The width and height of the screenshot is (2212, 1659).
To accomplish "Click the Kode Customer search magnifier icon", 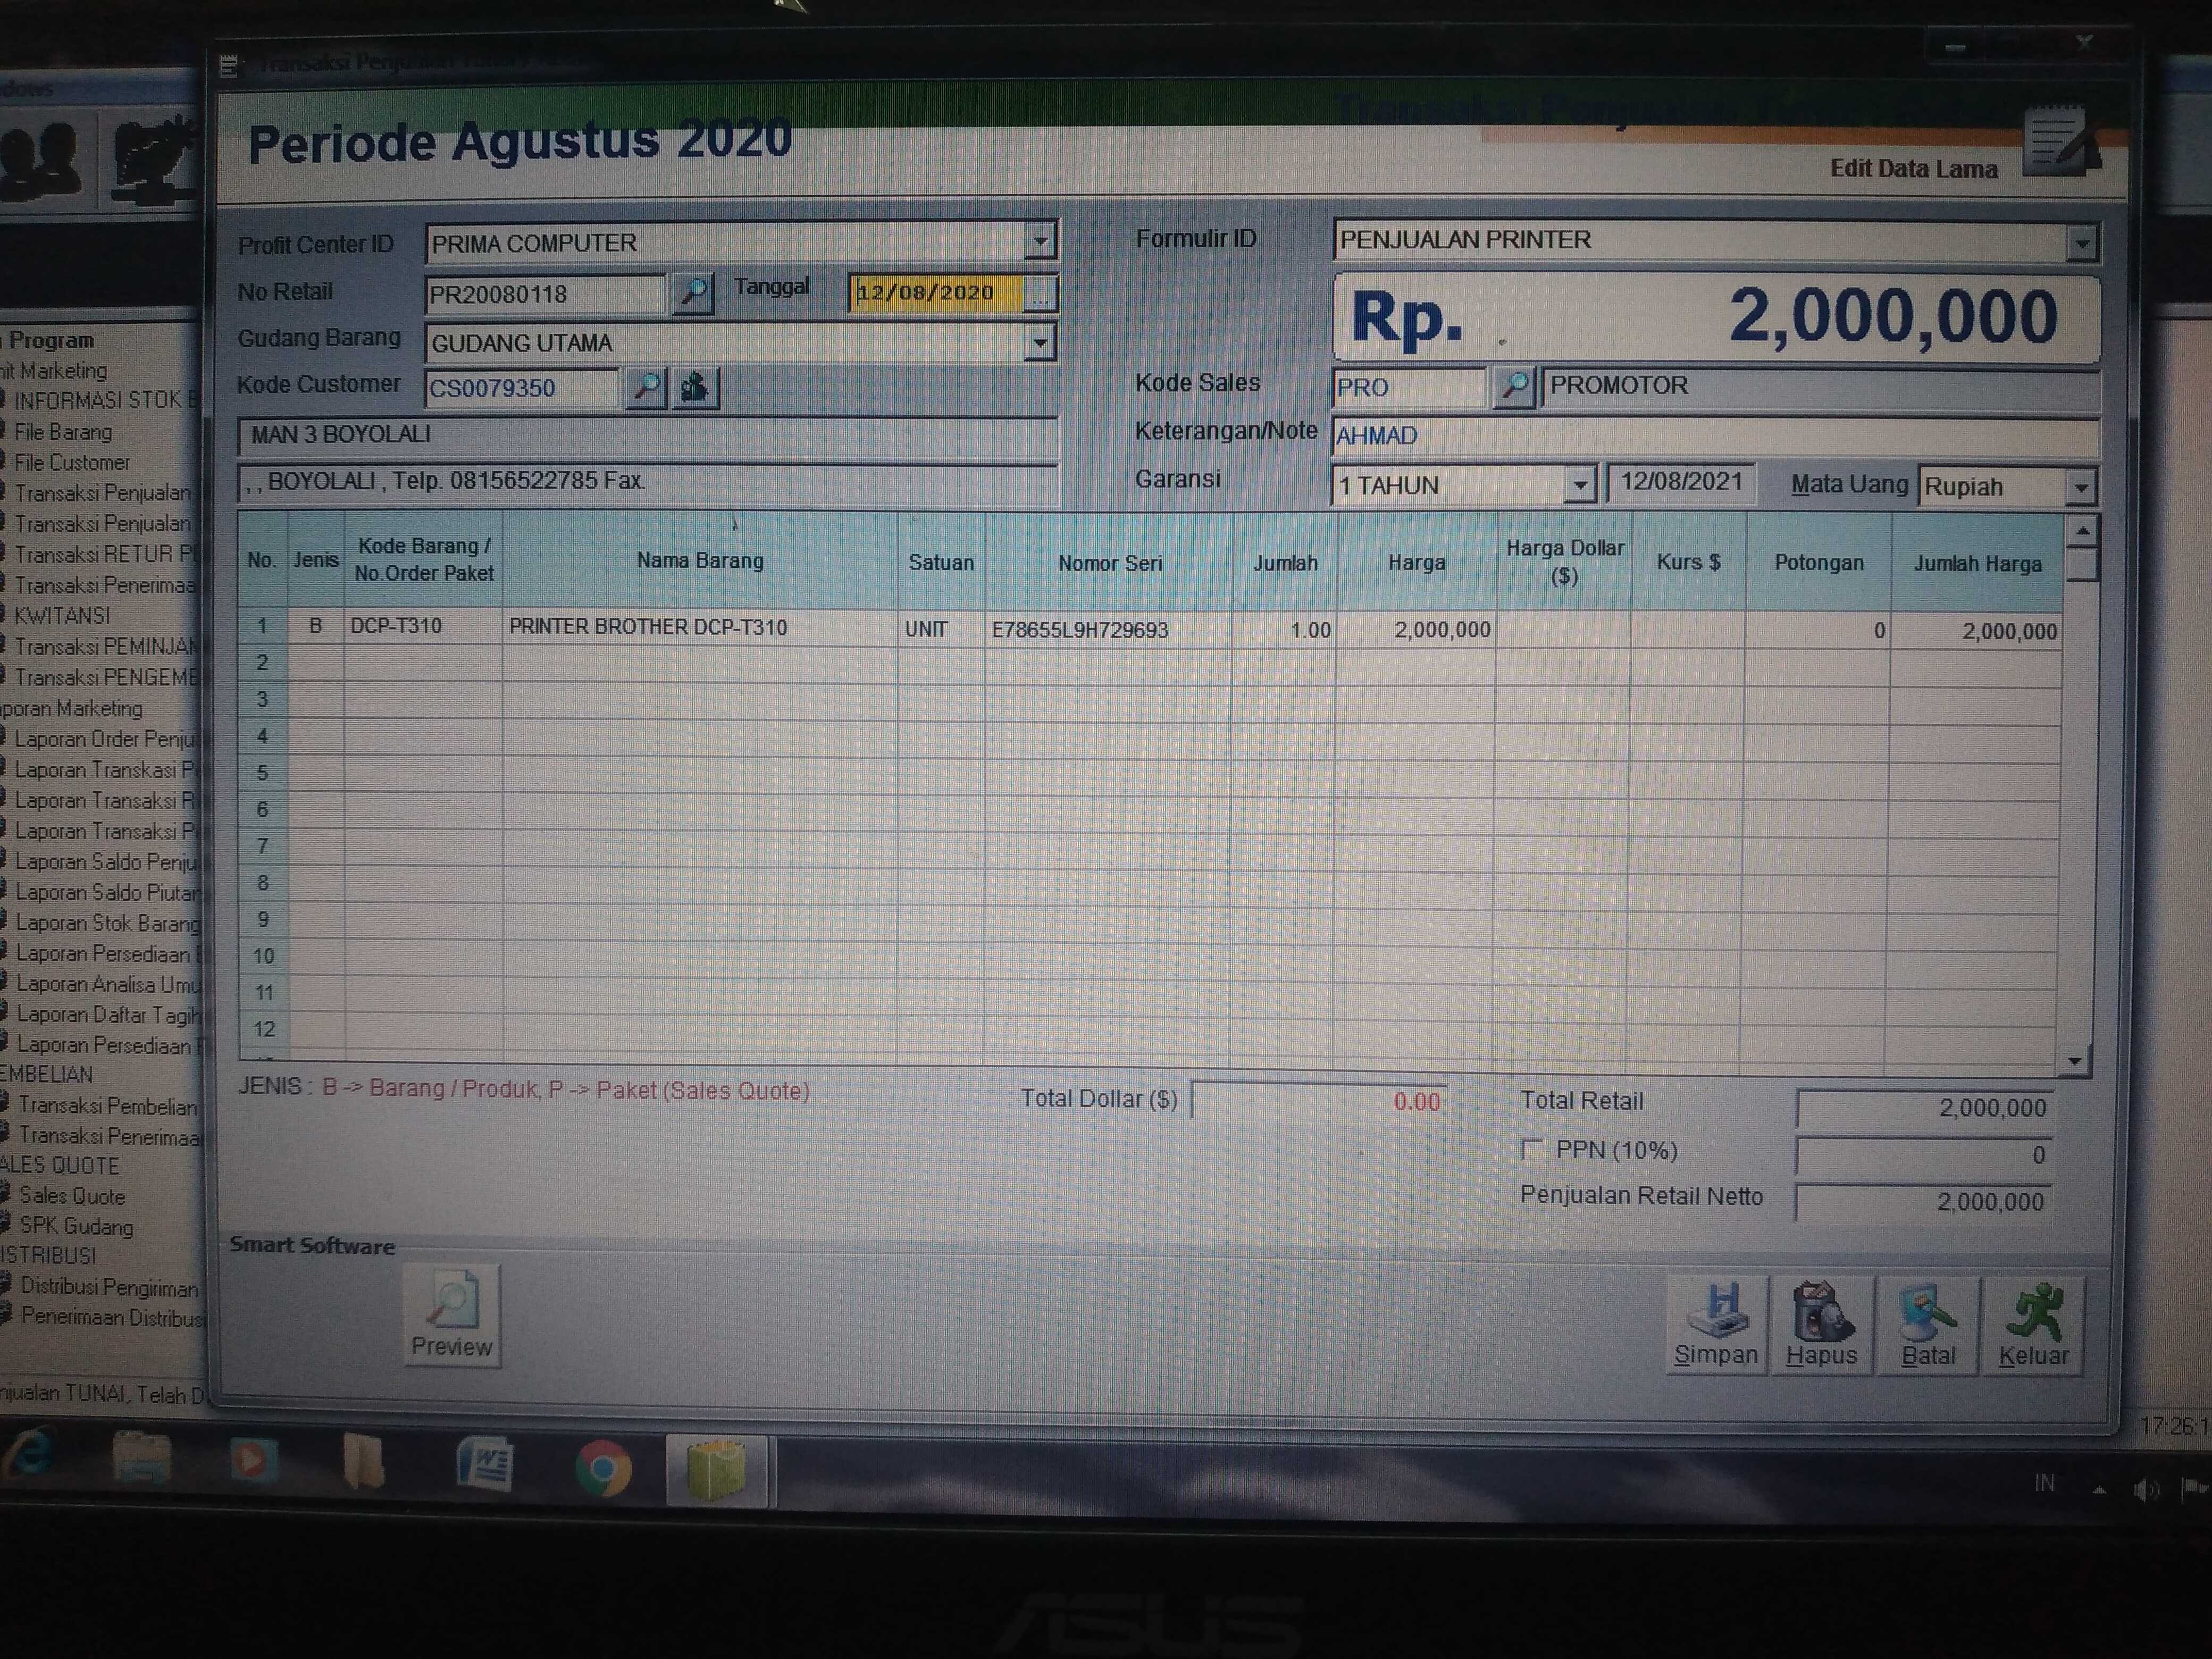I will 646,387.
